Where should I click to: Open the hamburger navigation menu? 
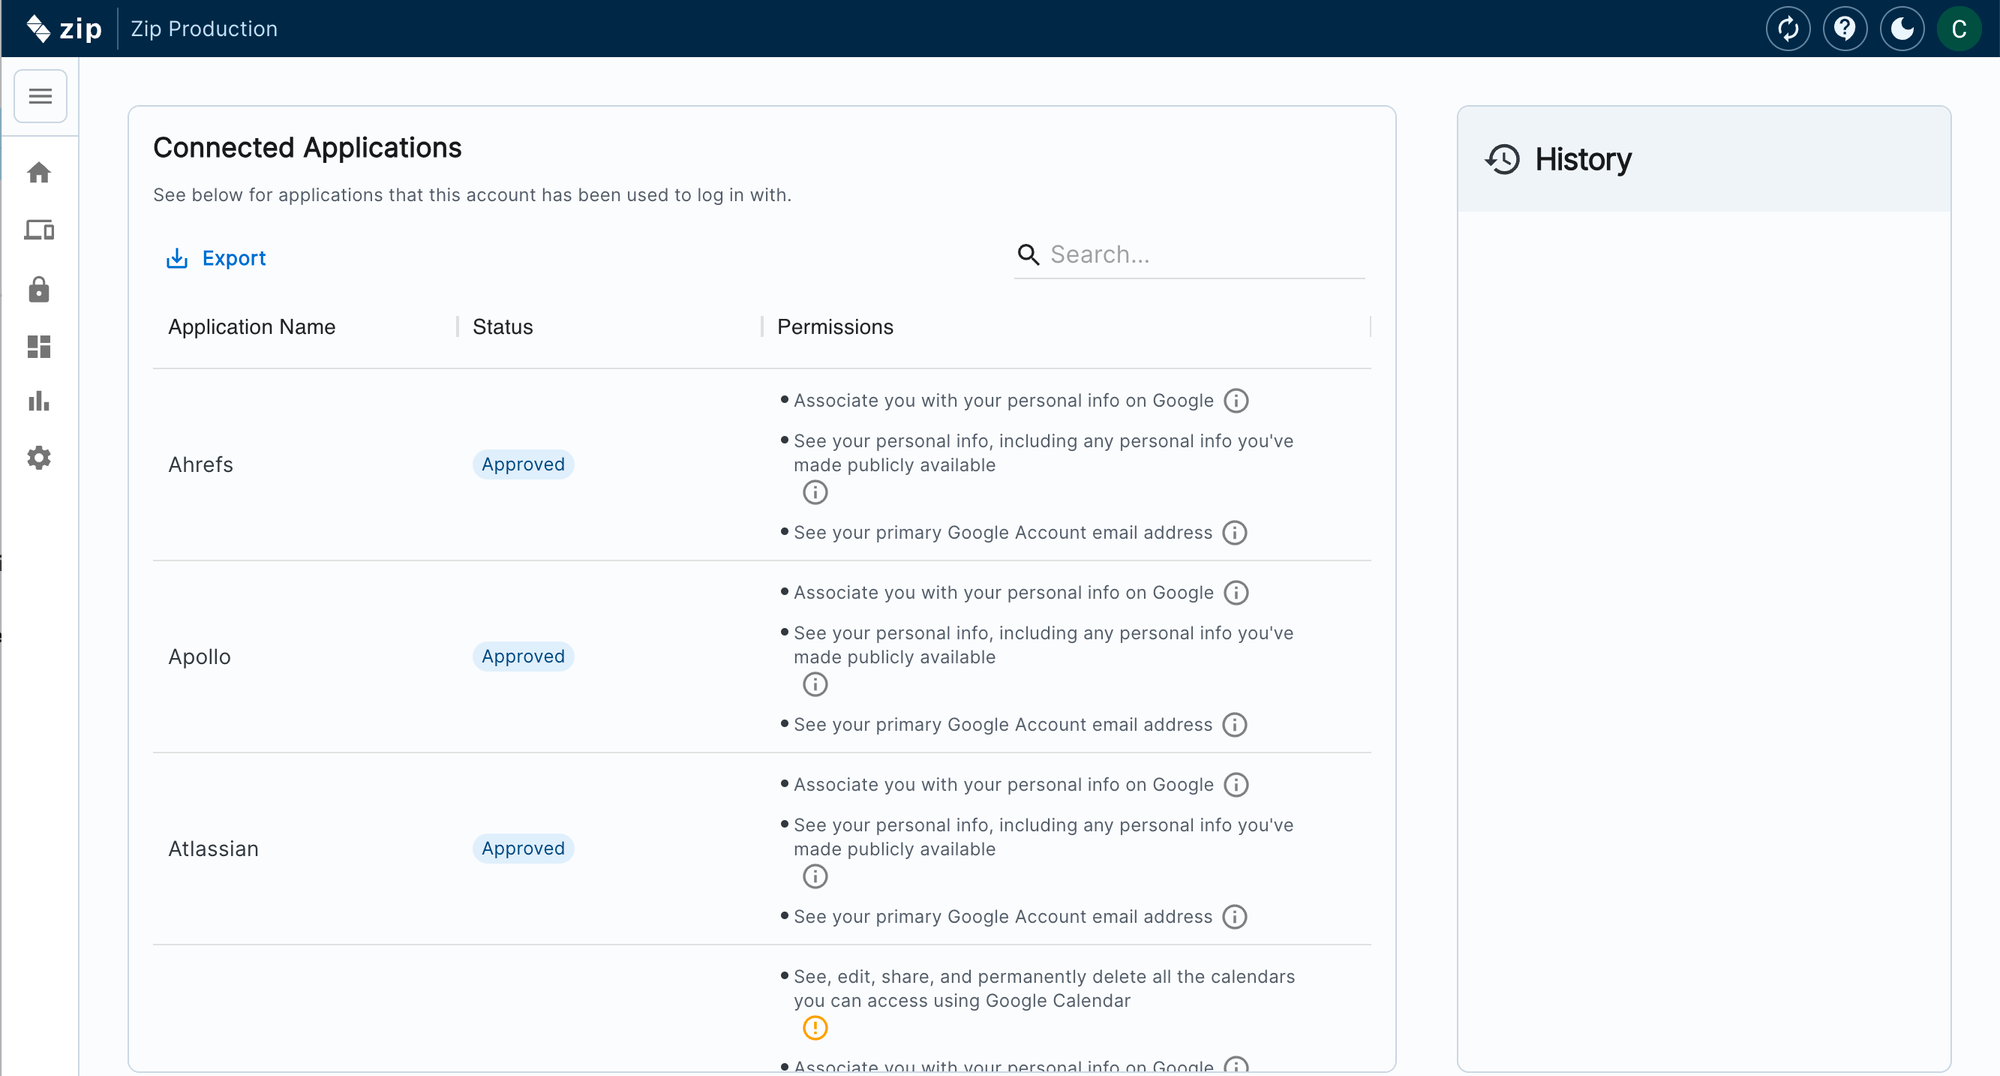[x=40, y=96]
